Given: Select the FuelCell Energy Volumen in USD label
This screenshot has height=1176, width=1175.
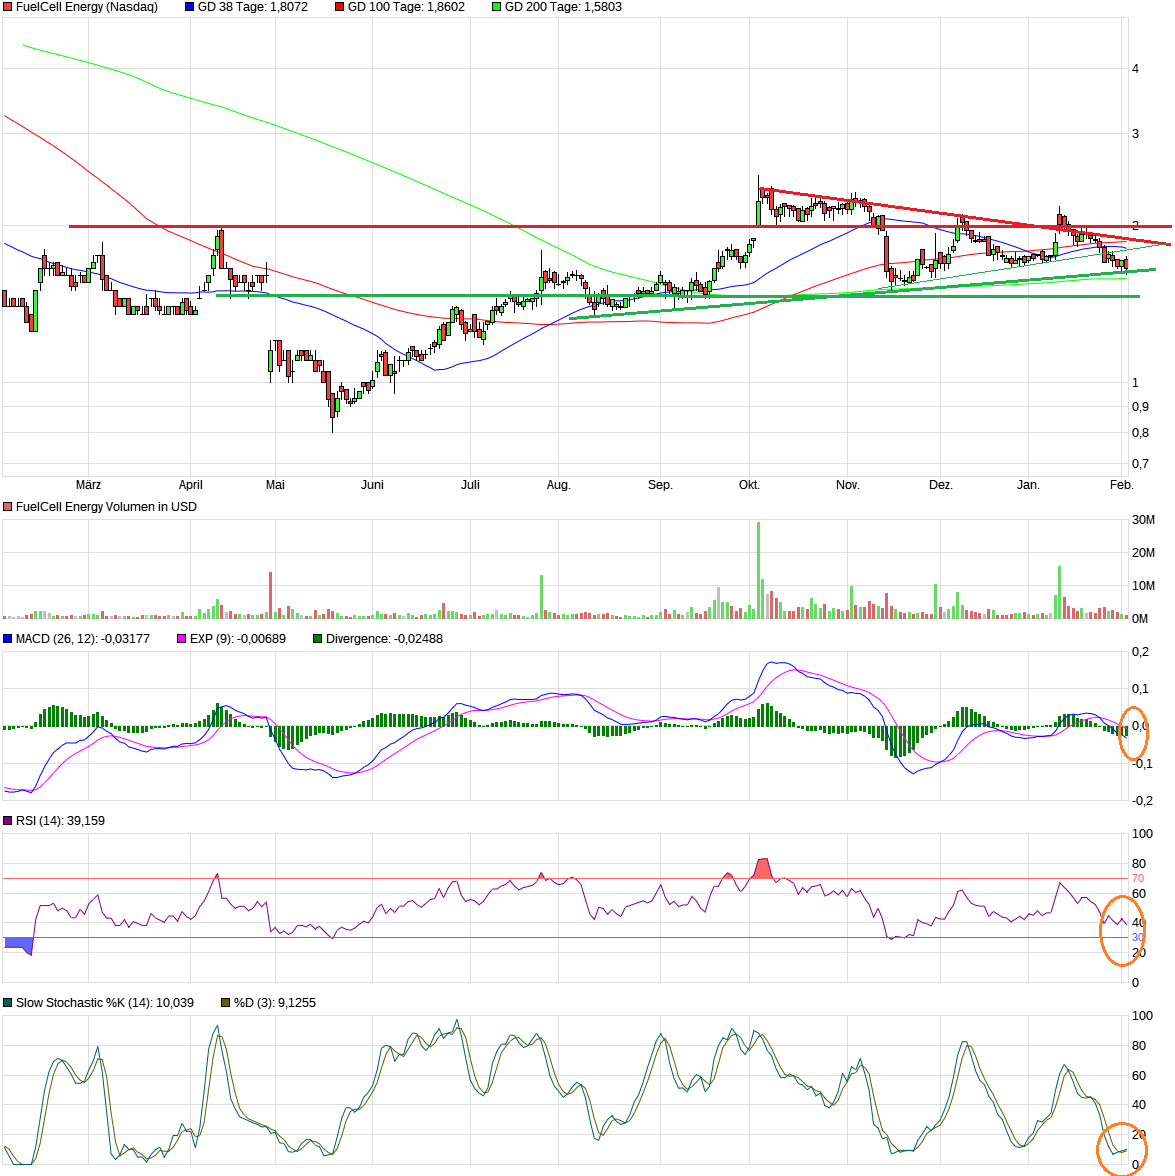Looking at the screenshot, I should 106,507.
